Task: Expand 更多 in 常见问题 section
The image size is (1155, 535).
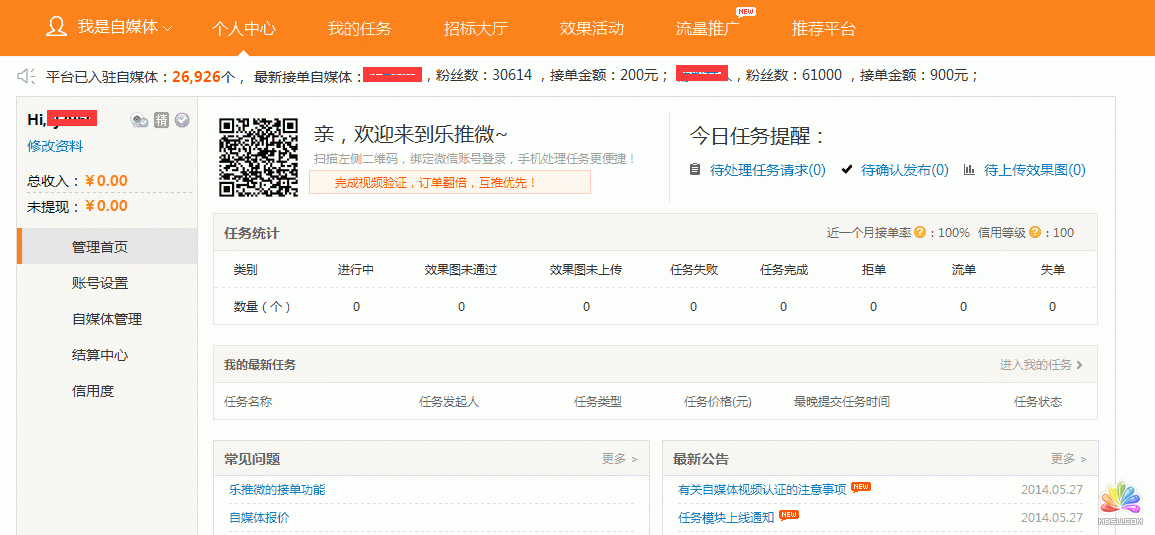Action: pyautogui.click(x=619, y=459)
